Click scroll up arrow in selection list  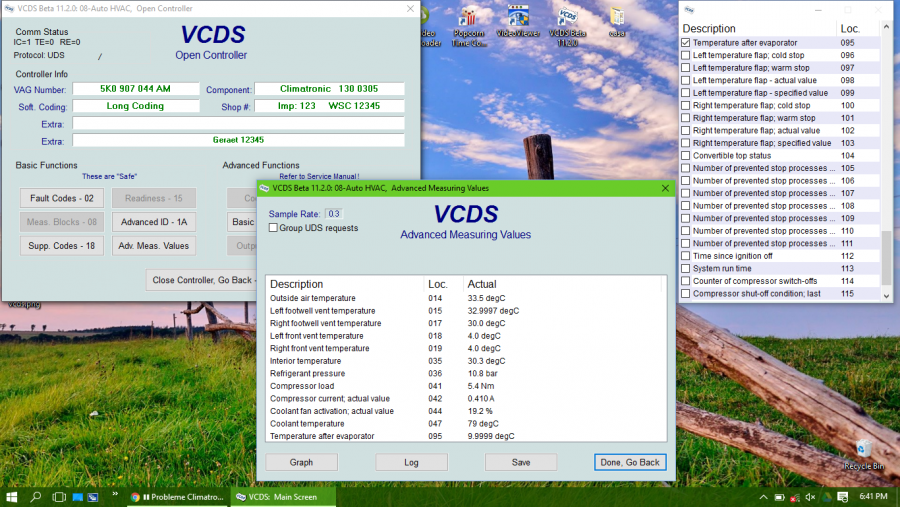pyautogui.click(x=887, y=27)
